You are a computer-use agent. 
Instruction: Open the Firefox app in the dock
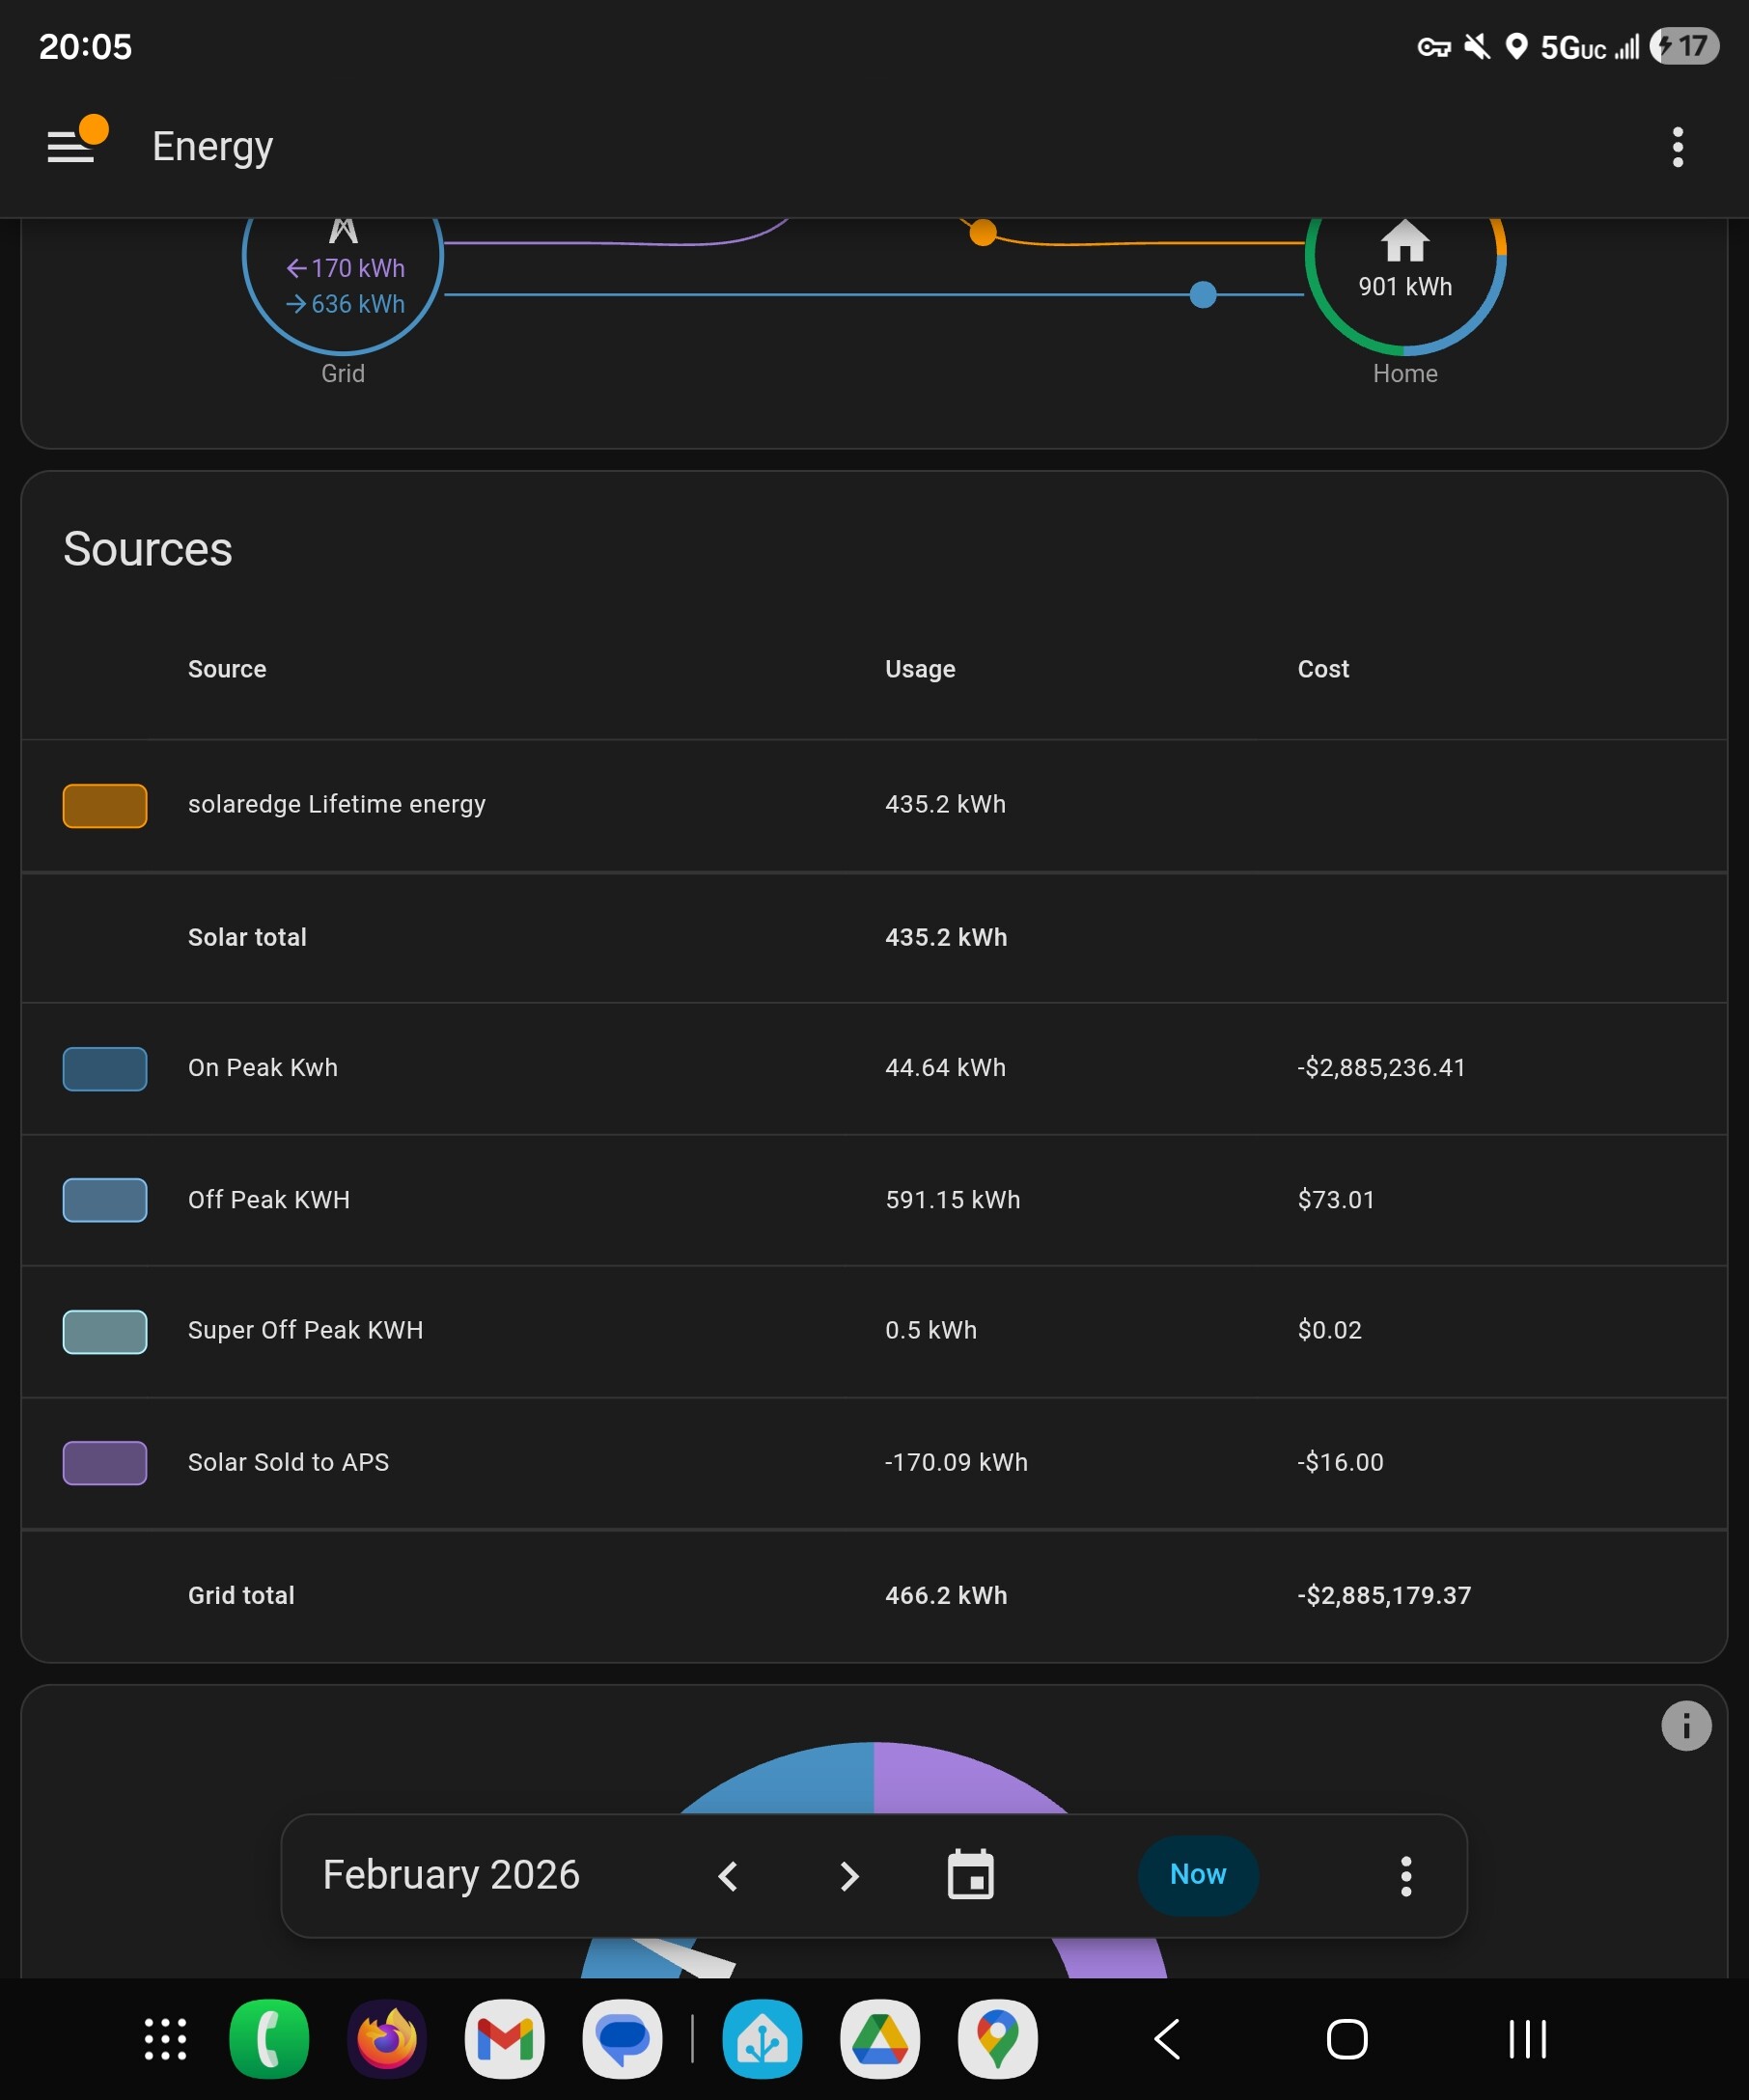pyautogui.click(x=387, y=2039)
